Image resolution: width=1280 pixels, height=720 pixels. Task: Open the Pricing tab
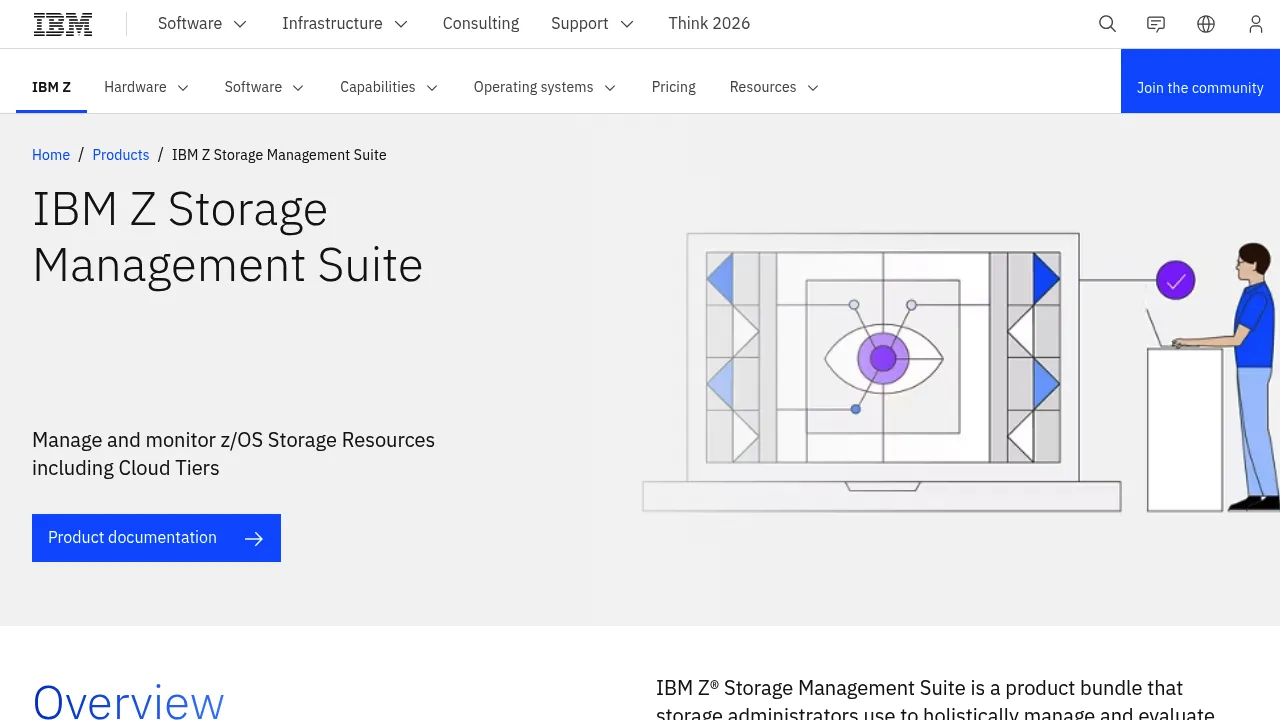tap(674, 87)
